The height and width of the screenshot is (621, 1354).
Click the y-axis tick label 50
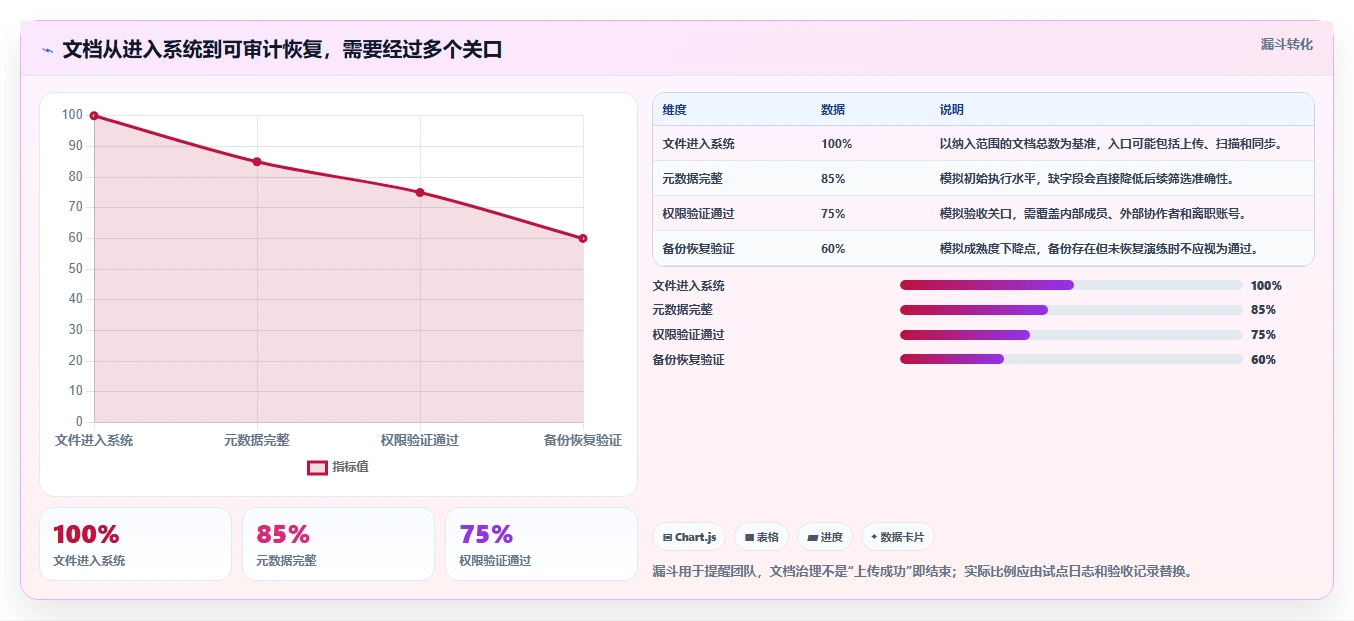[75, 269]
